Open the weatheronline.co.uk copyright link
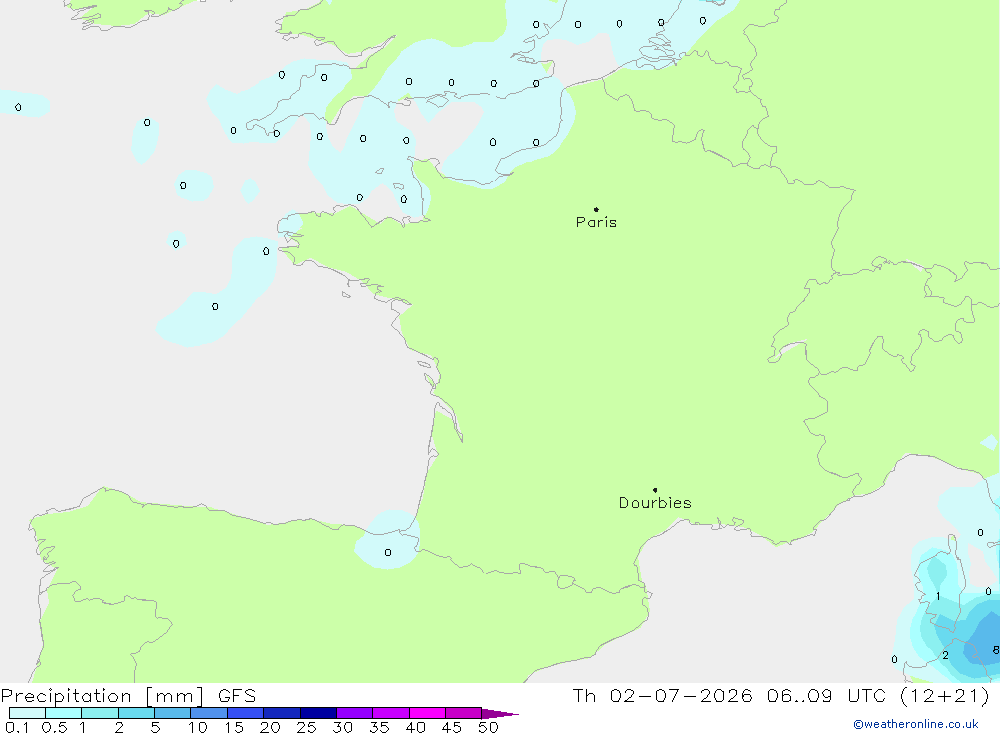1000x733 pixels. pos(916,724)
